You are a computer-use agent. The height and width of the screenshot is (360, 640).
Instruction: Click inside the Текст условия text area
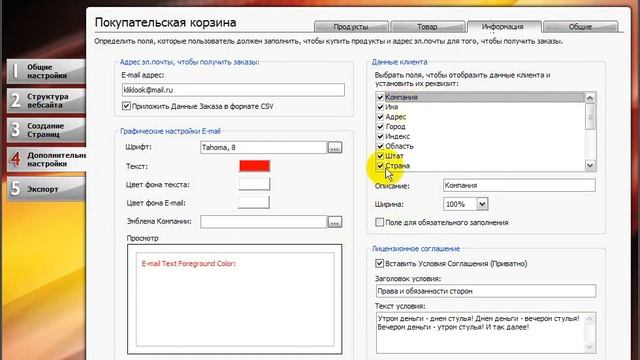pyautogui.click(x=480, y=333)
